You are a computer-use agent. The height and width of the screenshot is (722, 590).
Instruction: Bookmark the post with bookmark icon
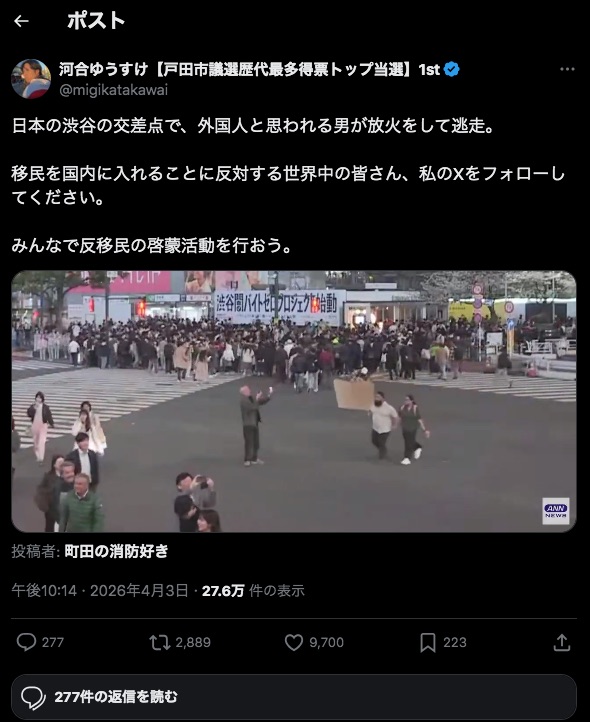[x=427, y=642]
